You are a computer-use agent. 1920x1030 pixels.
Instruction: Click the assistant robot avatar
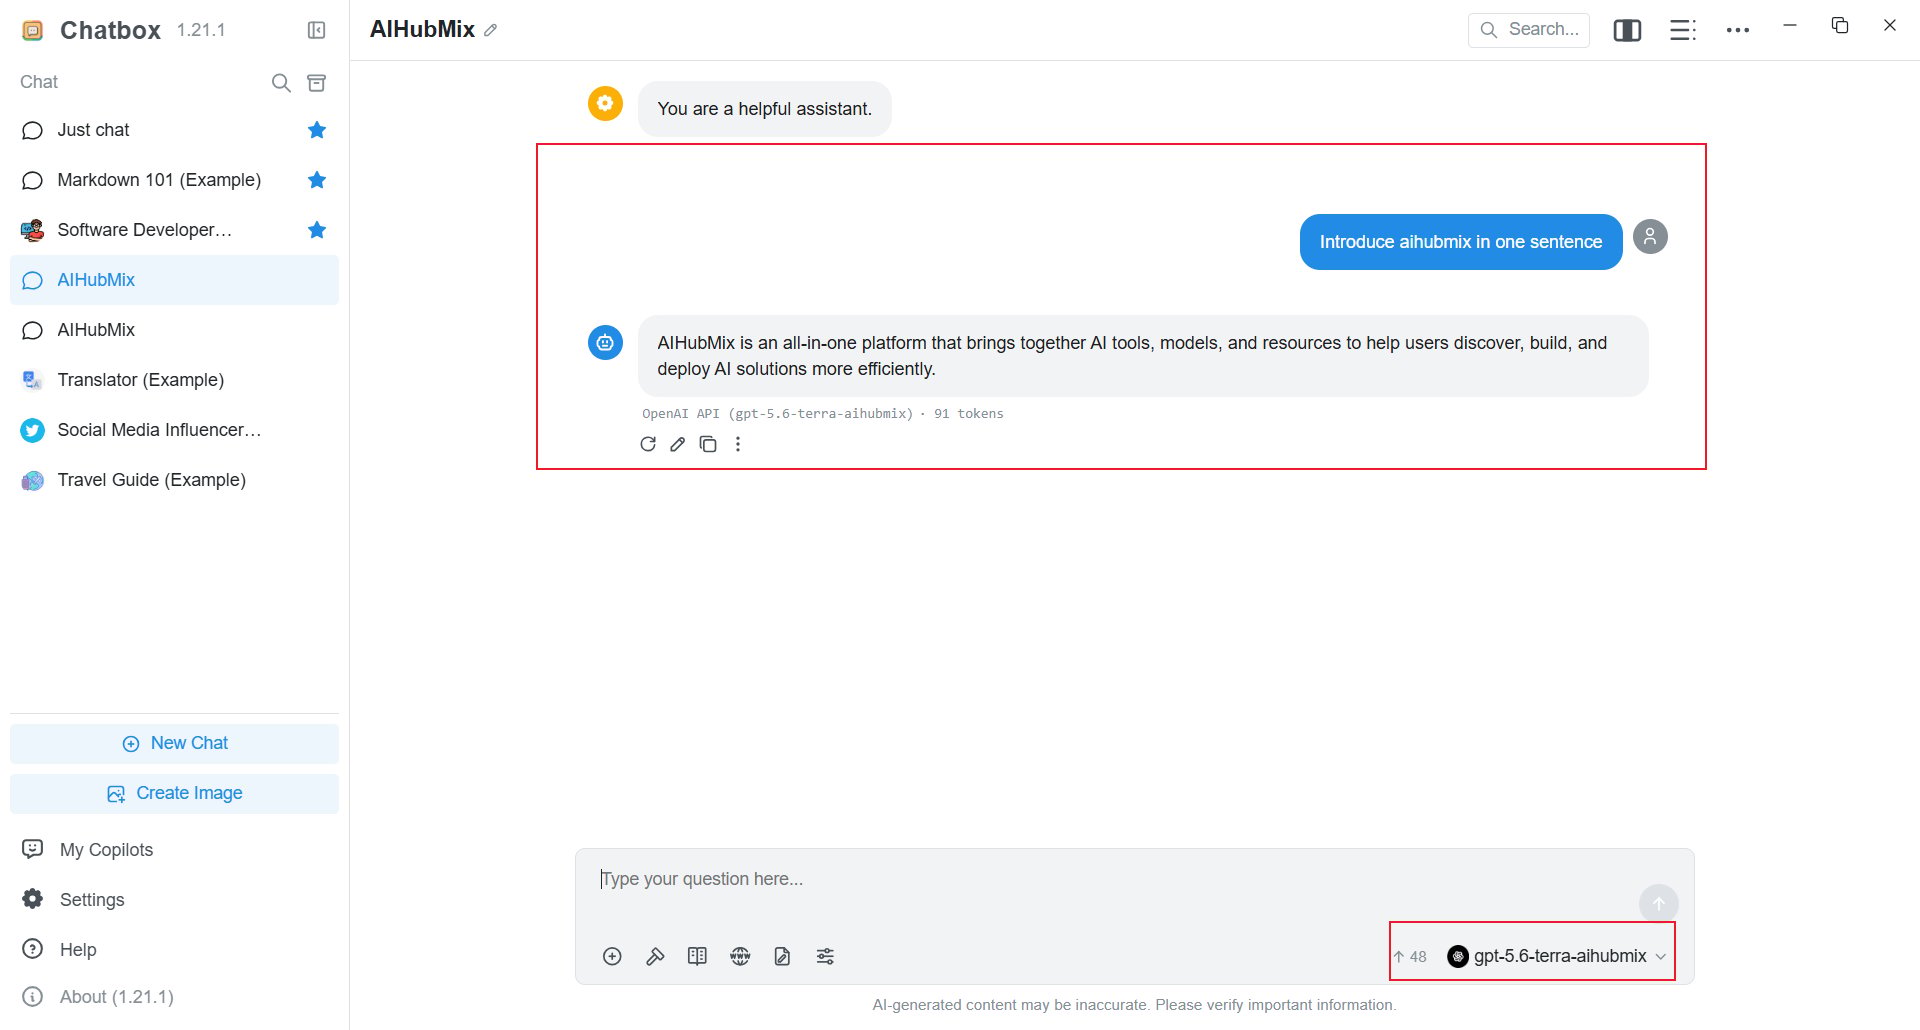click(x=605, y=343)
